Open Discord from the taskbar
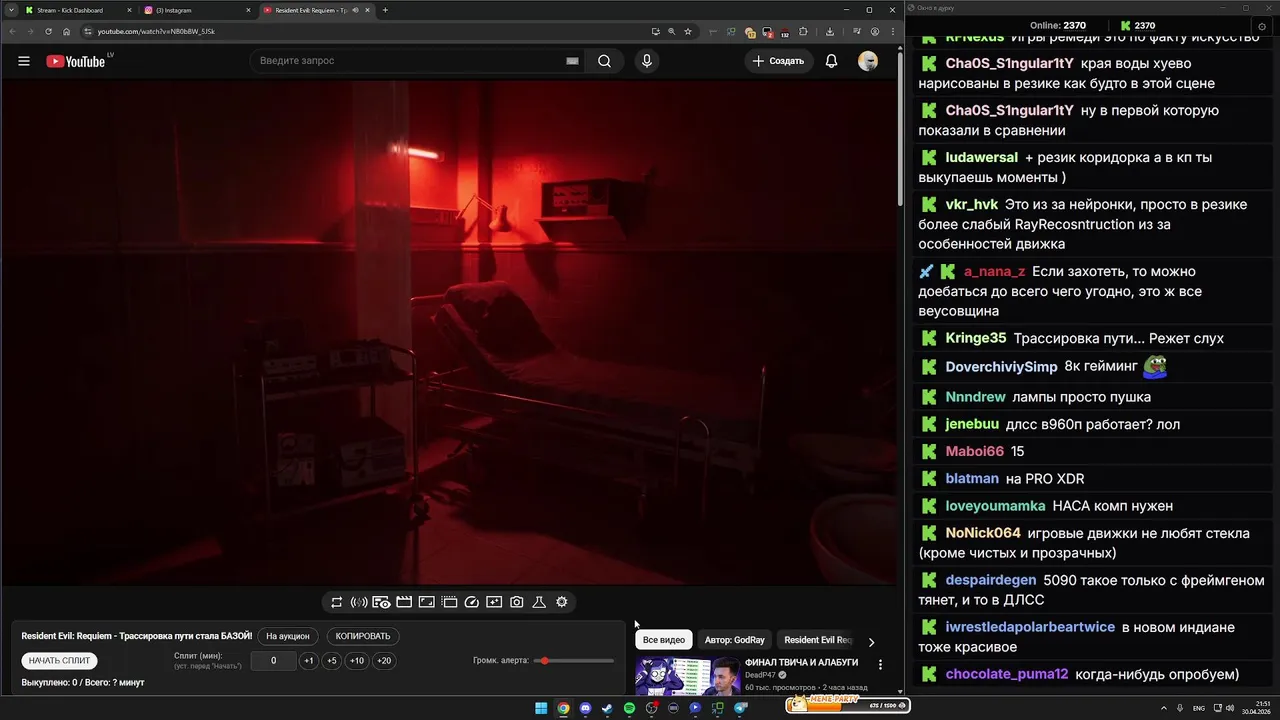The width and height of the screenshot is (1280, 720). pyautogui.click(x=585, y=708)
